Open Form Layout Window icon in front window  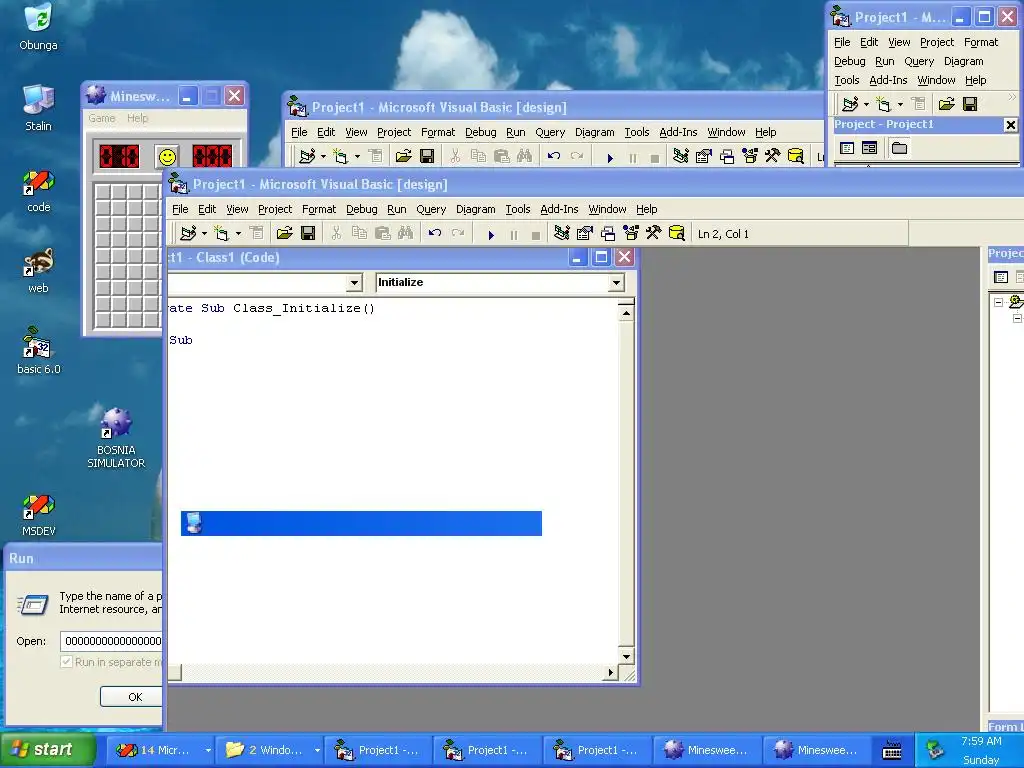(x=607, y=233)
